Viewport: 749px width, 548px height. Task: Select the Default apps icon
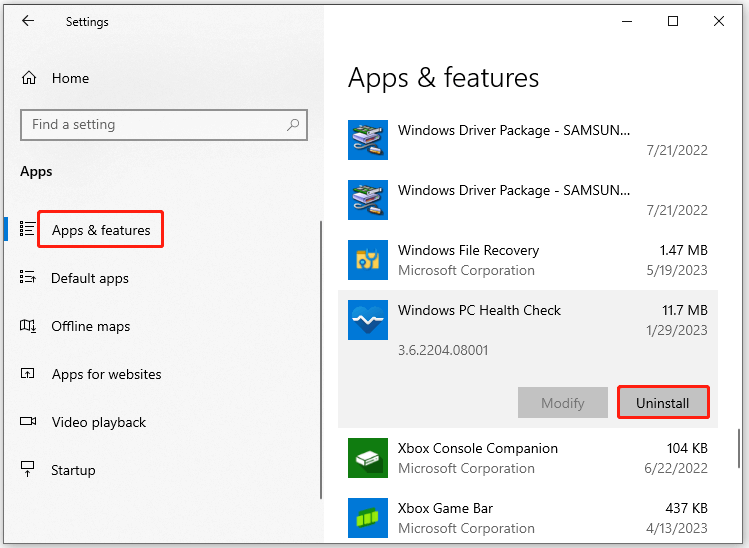[x=27, y=277]
